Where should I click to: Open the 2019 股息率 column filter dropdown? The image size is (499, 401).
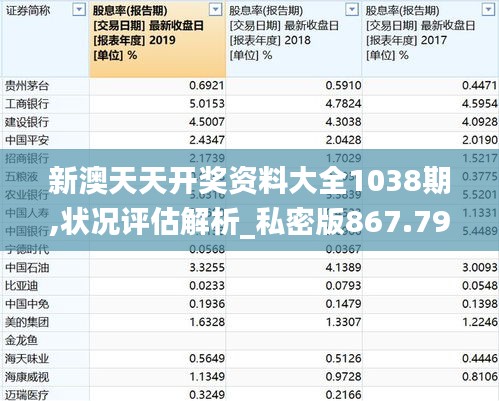215,10
